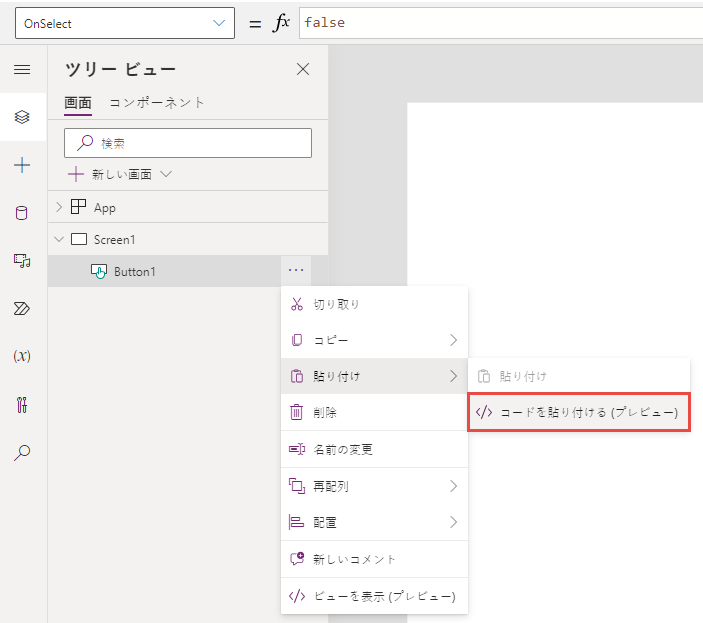Choose ビューを表示 (プレビュー) menu item
The height and width of the screenshot is (623, 703).
(374, 596)
